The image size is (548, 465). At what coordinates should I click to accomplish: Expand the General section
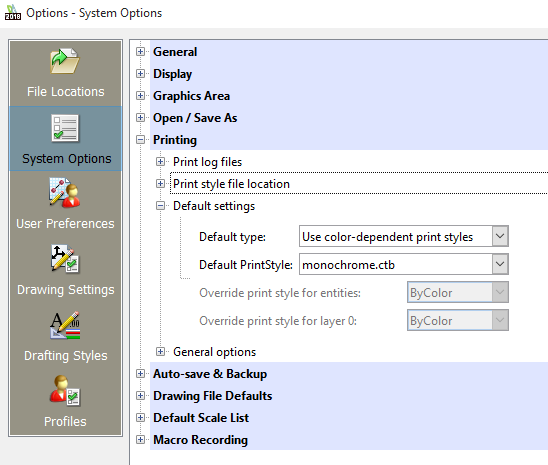140,52
